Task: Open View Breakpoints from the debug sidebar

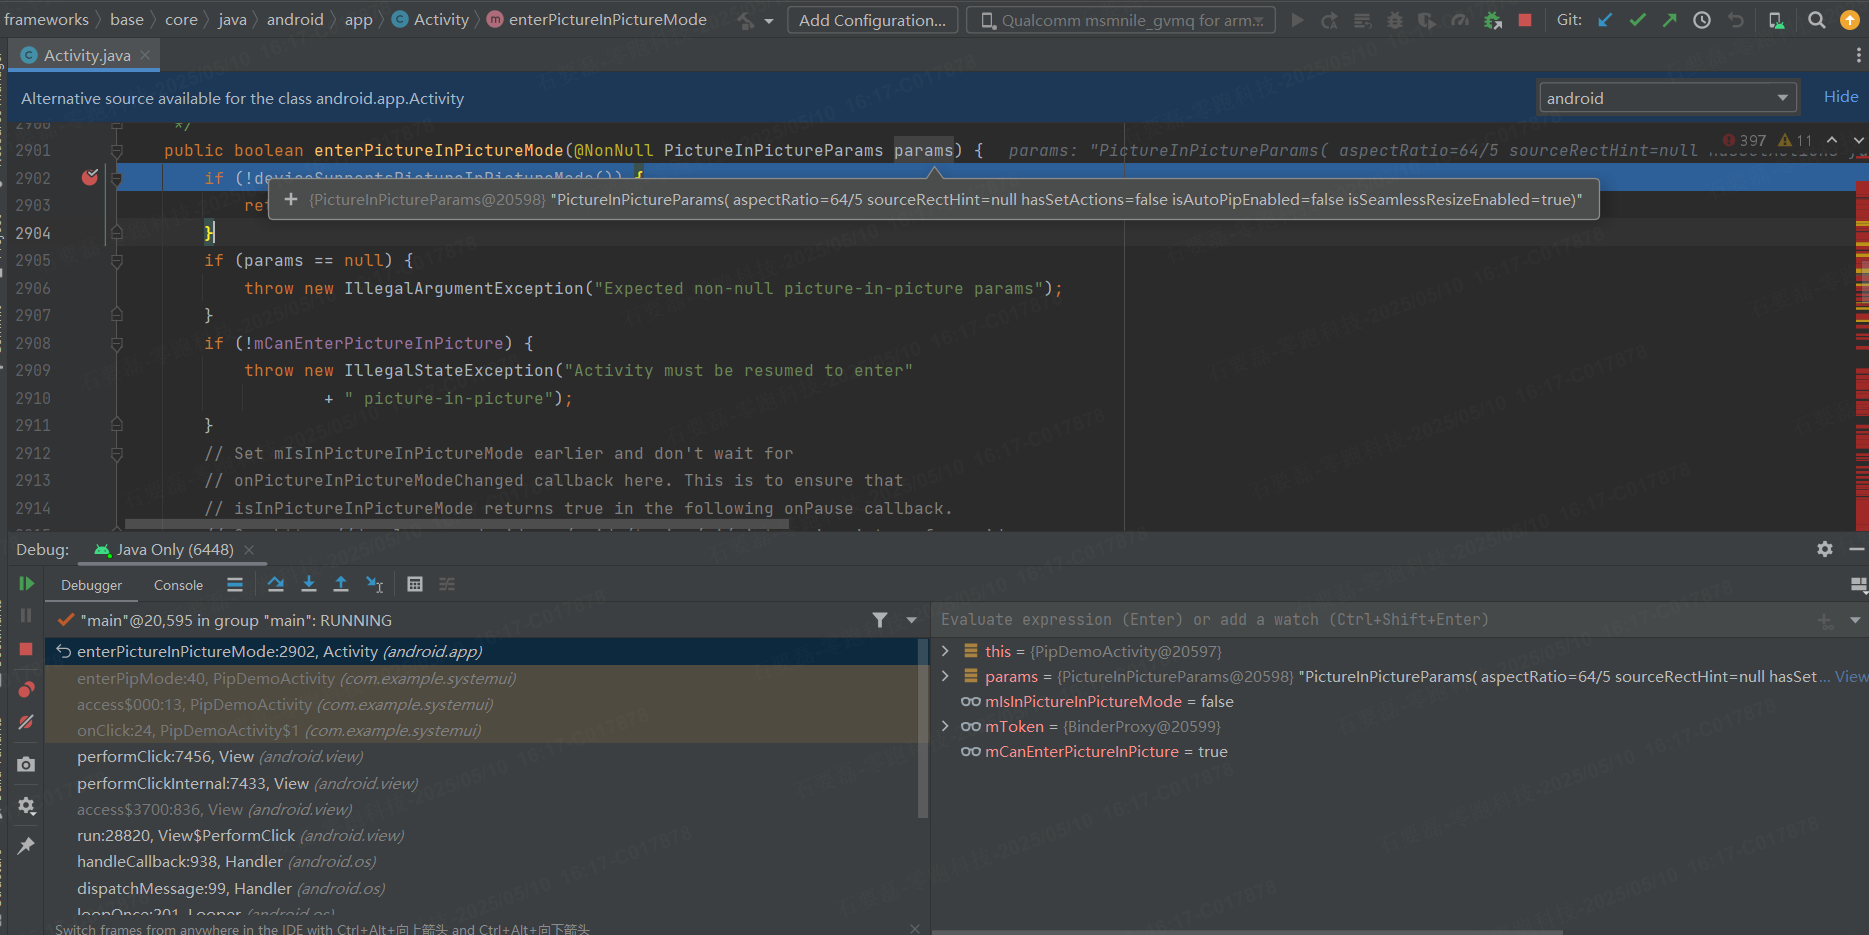Action: pos(26,689)
